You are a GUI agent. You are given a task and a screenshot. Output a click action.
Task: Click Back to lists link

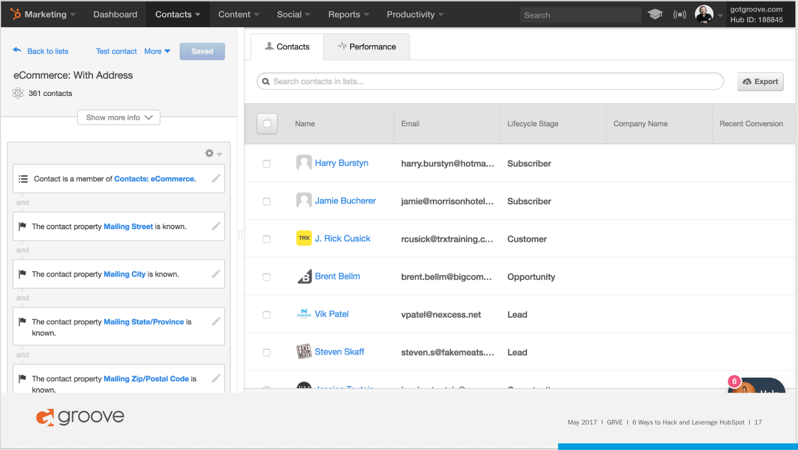[47, 51]
